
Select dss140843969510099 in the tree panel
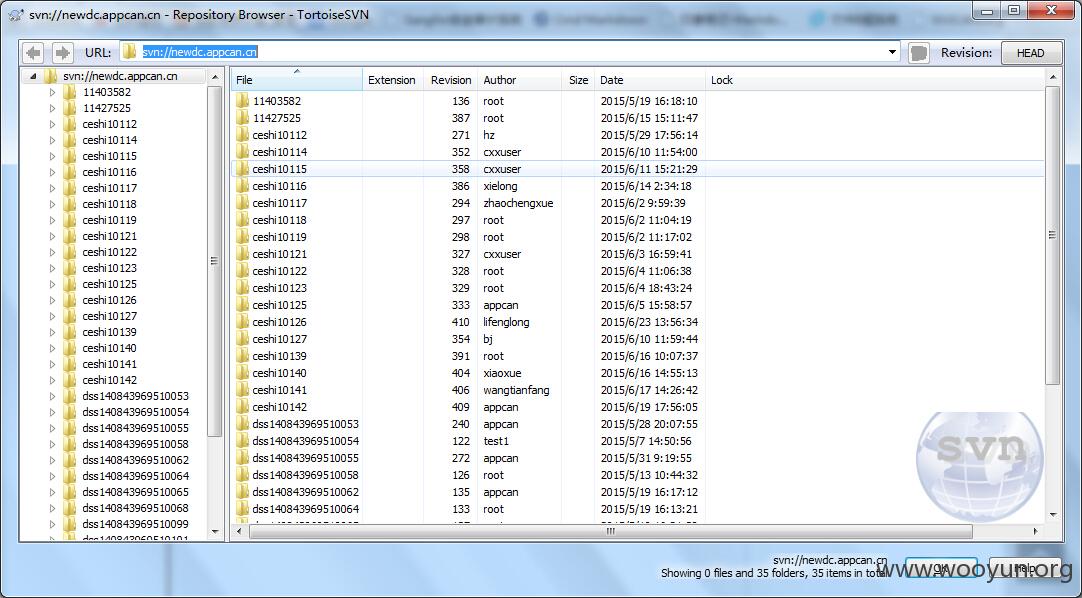[x=135, y=524]
